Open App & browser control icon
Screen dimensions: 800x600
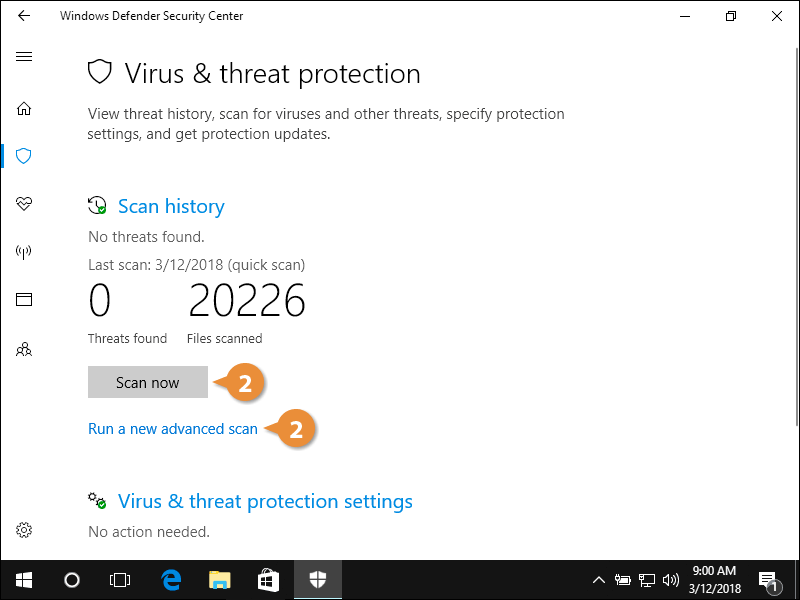coord(24,300)
